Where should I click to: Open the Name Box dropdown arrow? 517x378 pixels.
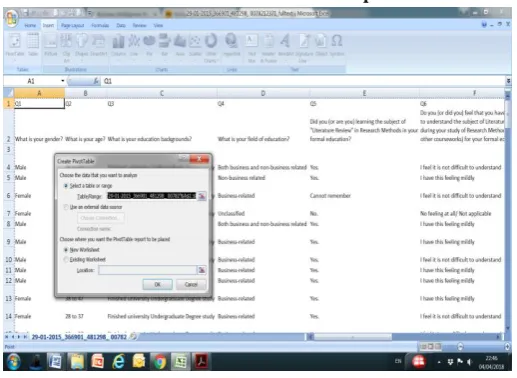click(x=63, y=81)
